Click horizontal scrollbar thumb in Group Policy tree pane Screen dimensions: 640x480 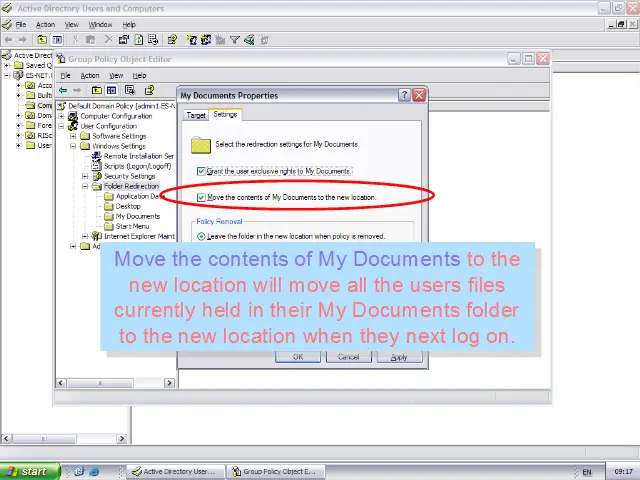point(100,383)
